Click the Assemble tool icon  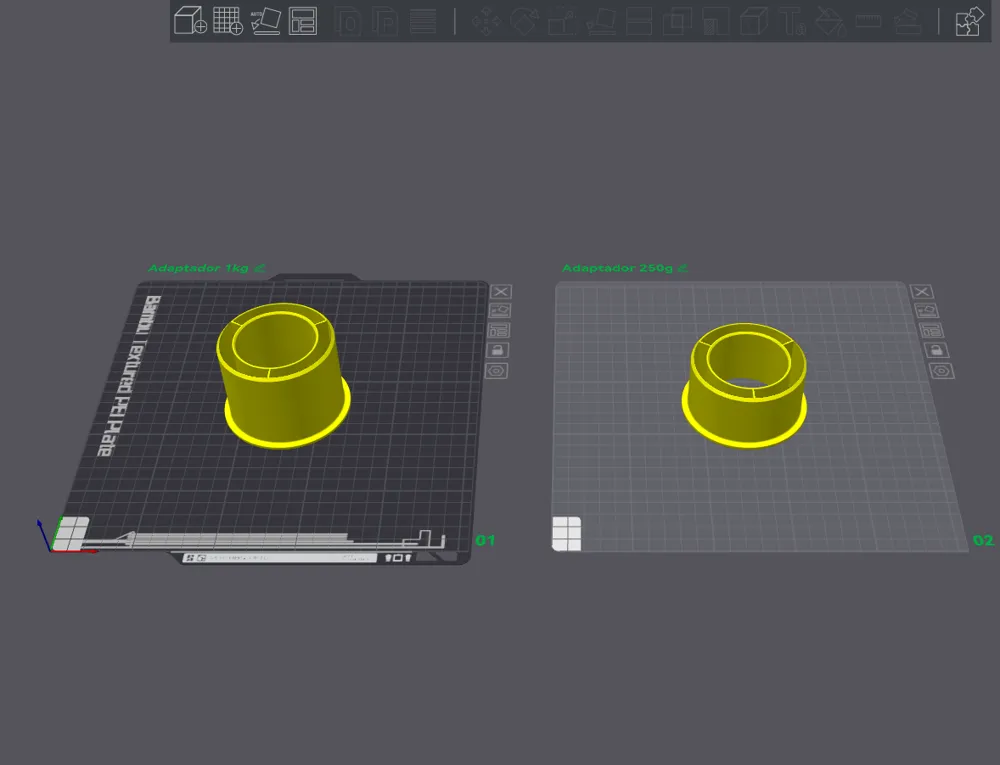[907, 20]
